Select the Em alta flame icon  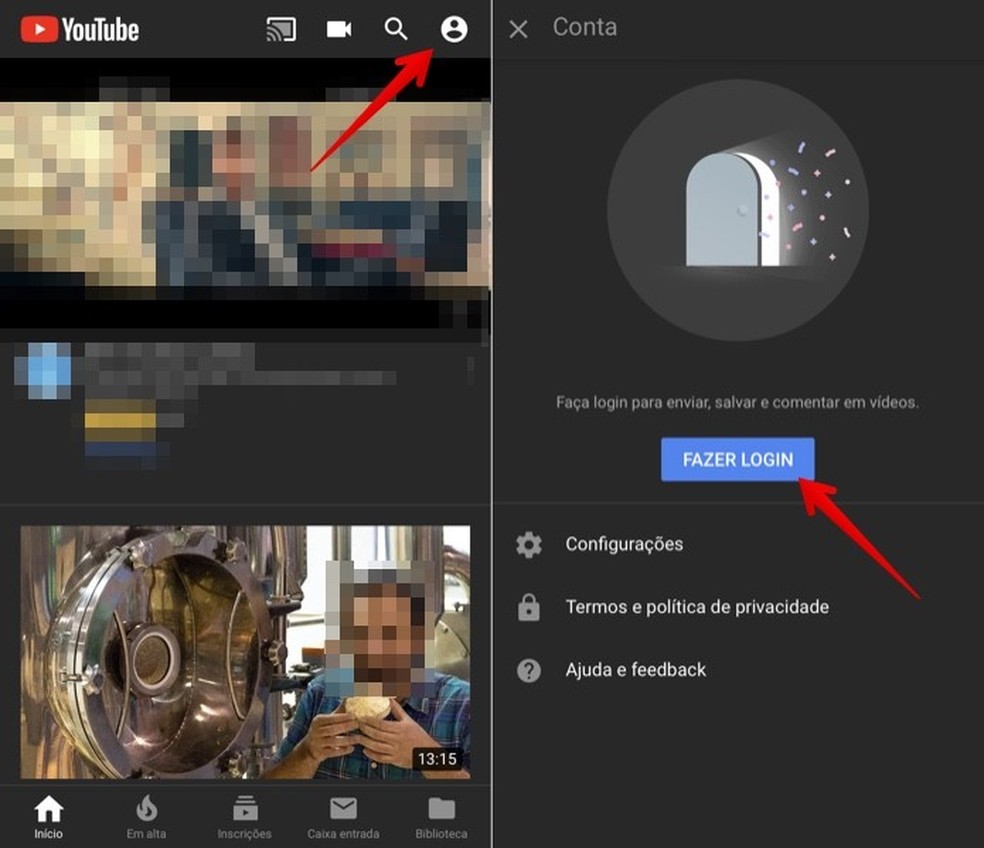click(146, 810)
